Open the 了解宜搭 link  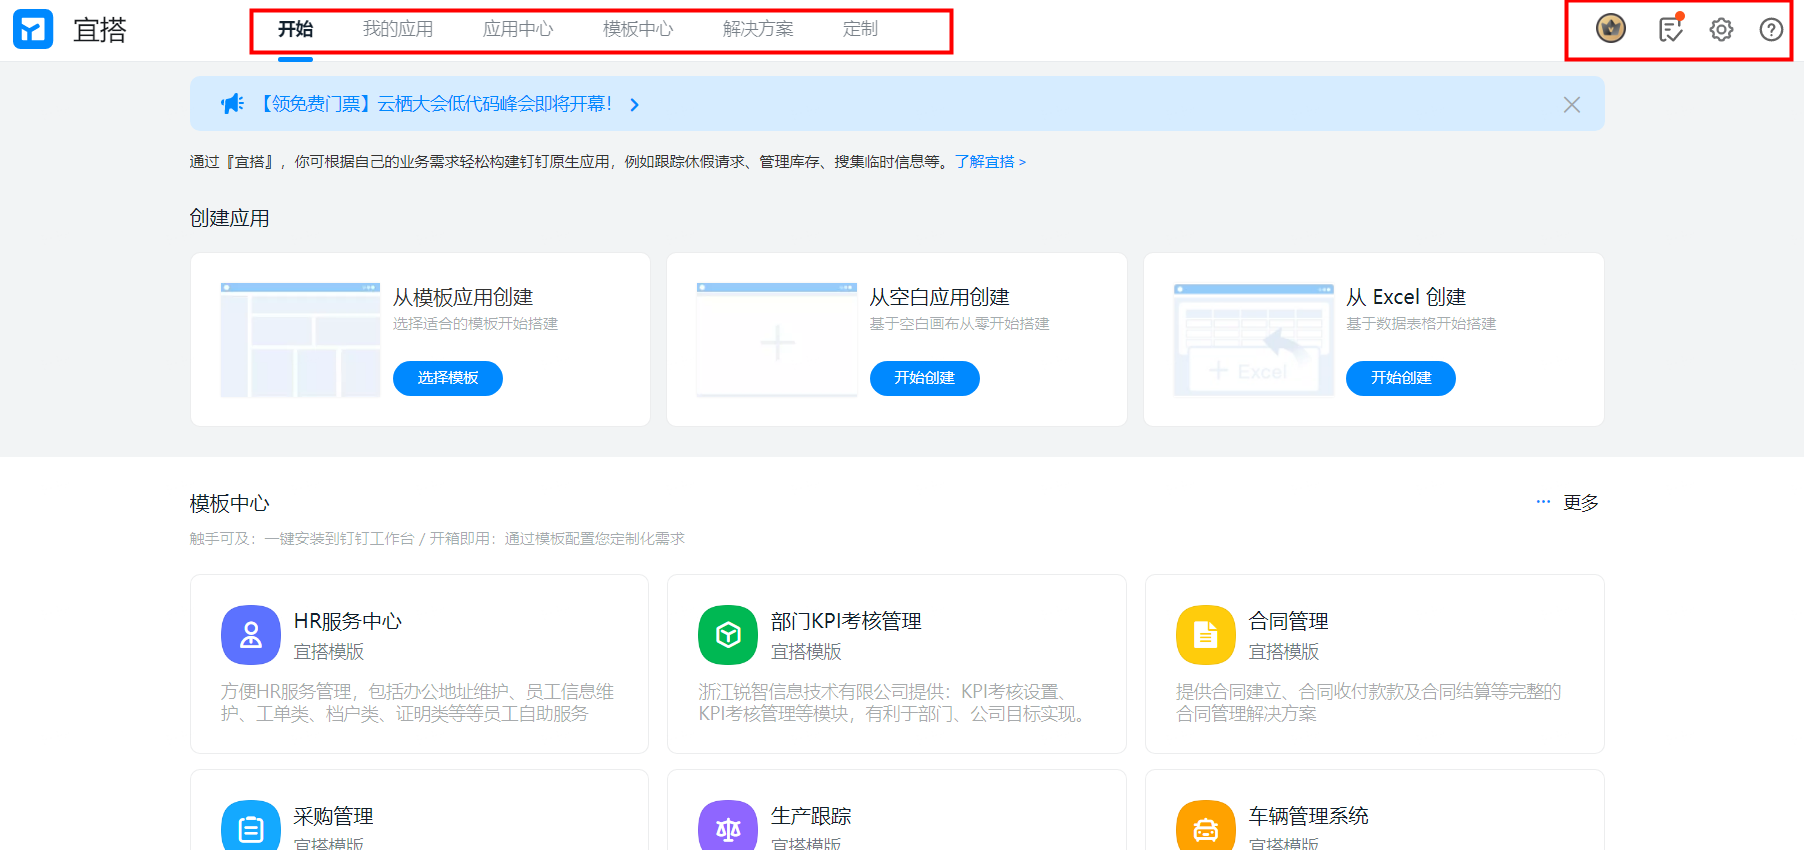(990, 162)
